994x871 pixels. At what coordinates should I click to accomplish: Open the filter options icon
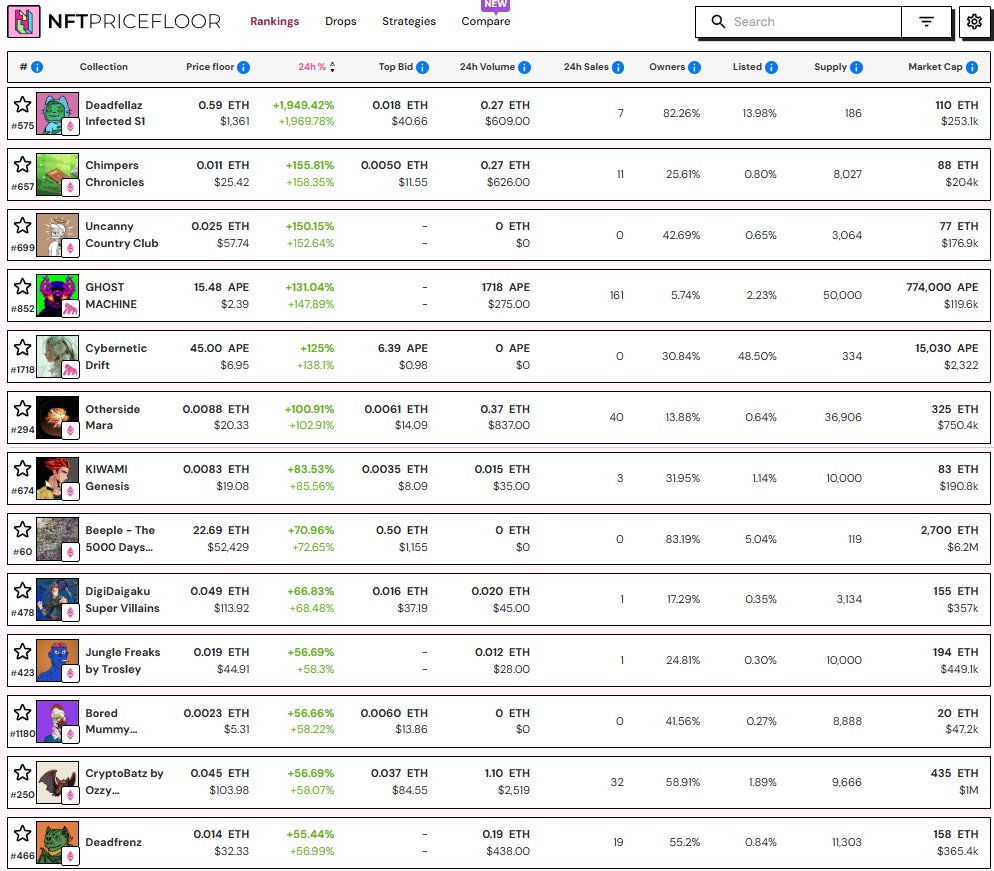926,22
